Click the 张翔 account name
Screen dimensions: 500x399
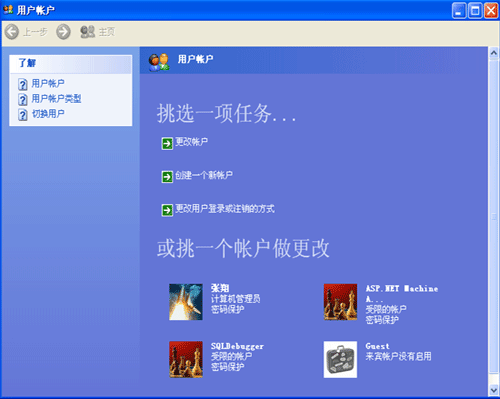[220, 288]
